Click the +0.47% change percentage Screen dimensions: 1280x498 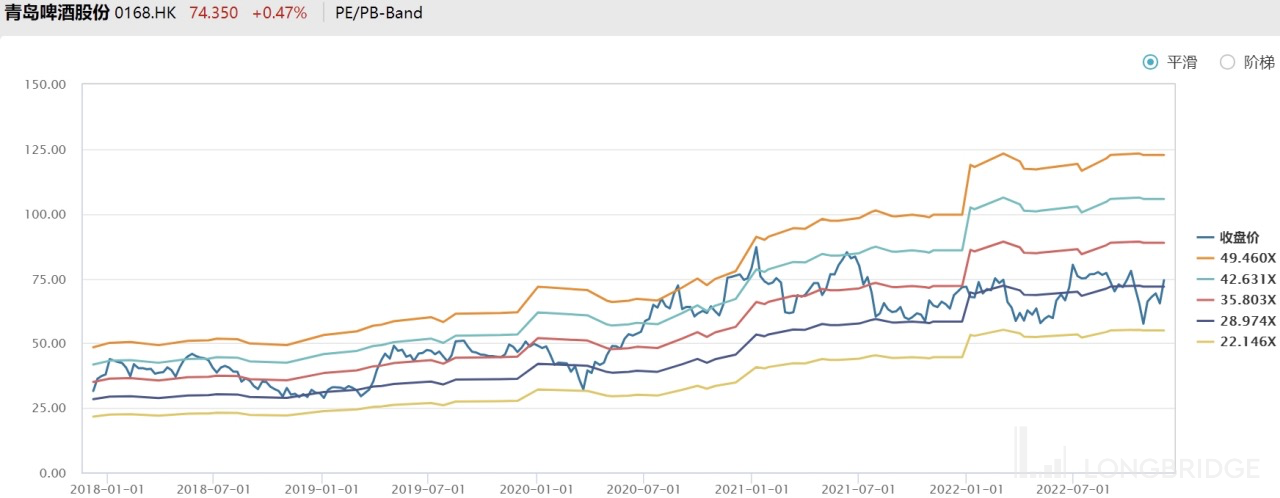click(x=279, y=13)
